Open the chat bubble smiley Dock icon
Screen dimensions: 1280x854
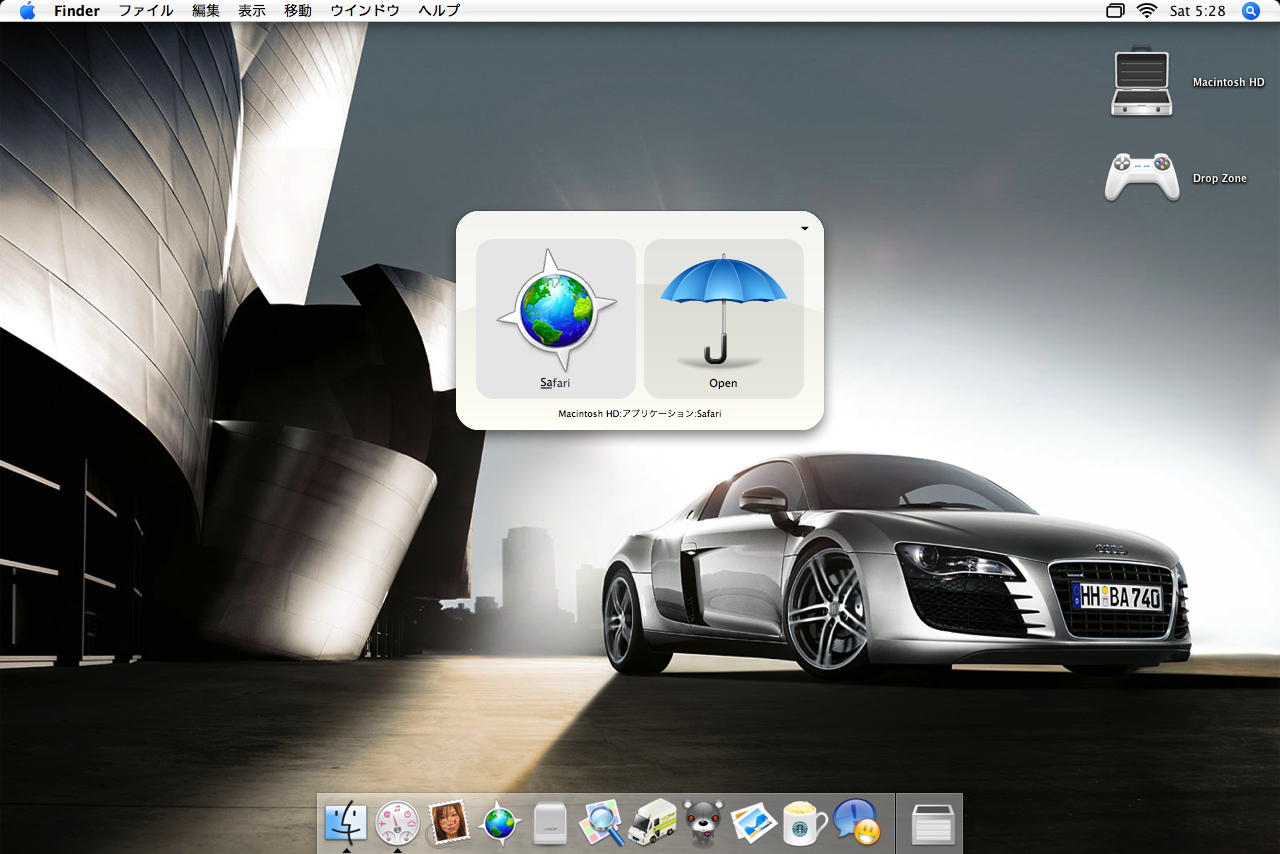(856, 822)
